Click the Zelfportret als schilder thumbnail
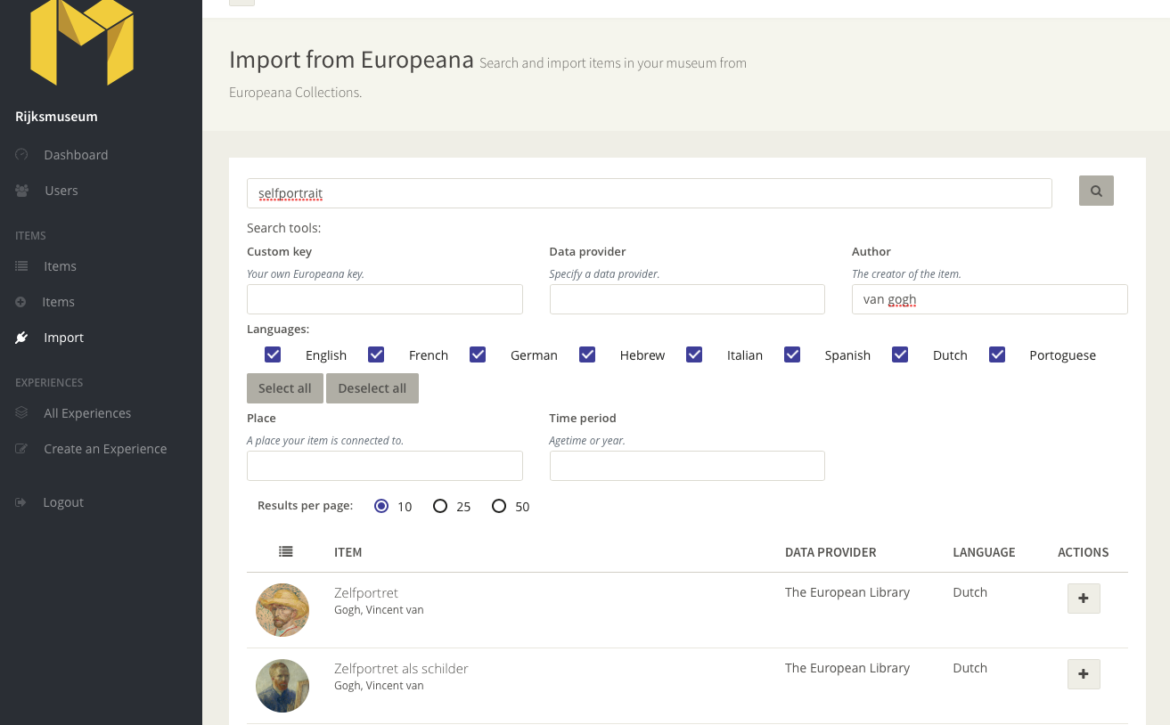Image resolution: width=1170 pixels, height=725 pixels. tap(282, 686)
